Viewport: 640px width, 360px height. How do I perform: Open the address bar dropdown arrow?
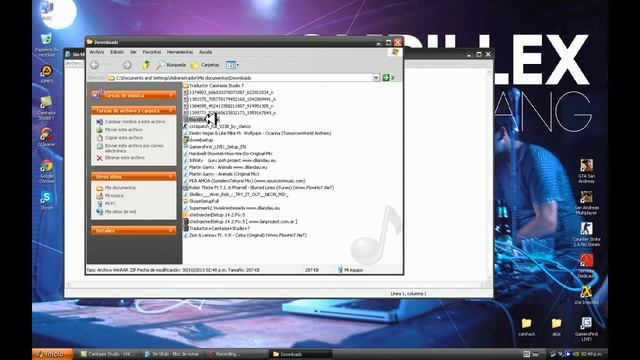[376, 78]
